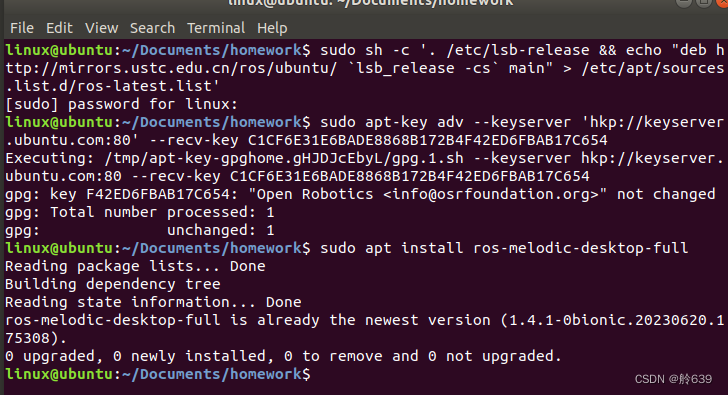The image size is (728, 395).
Task: Maximize the terminal window
Action: [x=704, y=2]
